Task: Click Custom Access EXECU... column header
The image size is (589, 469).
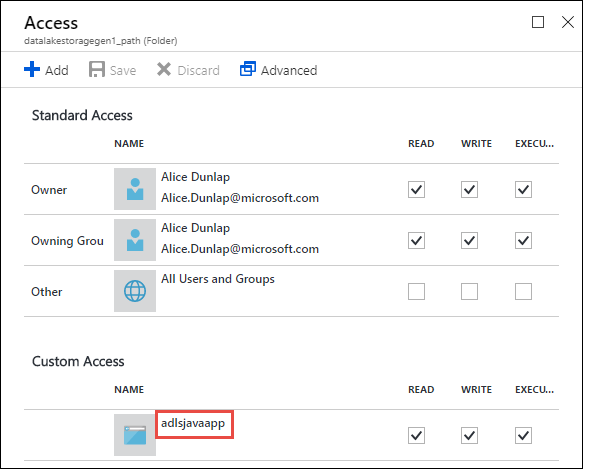Action: pos(535,390)
